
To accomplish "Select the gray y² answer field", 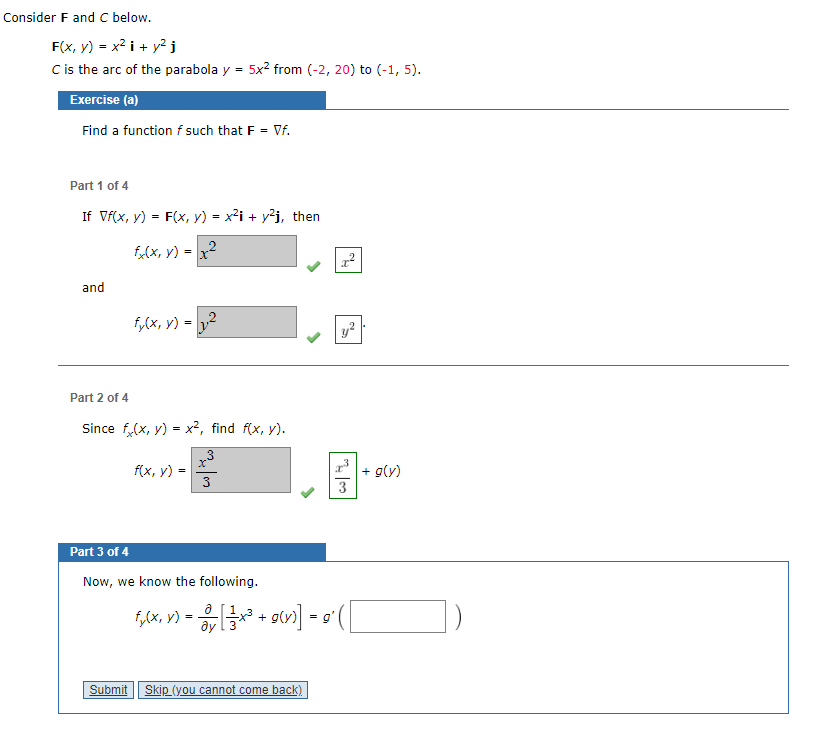I will [246, 322].
